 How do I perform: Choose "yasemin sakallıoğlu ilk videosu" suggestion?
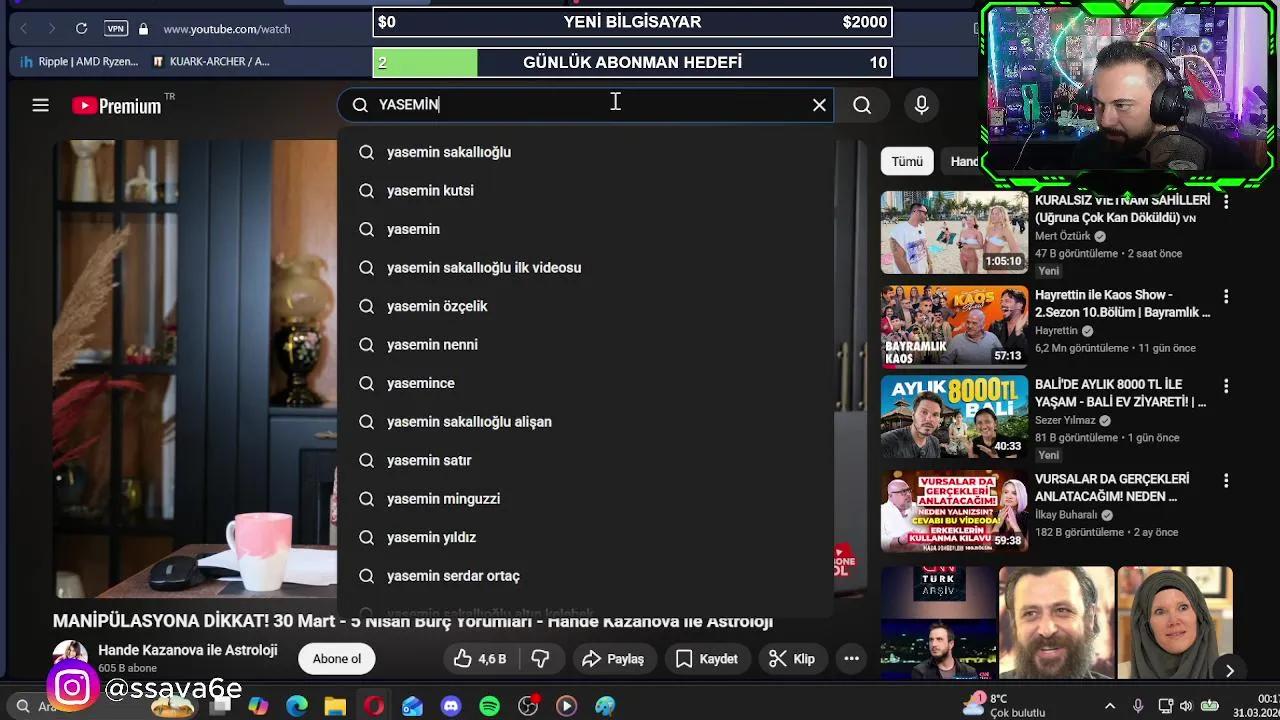click(586, 267)
